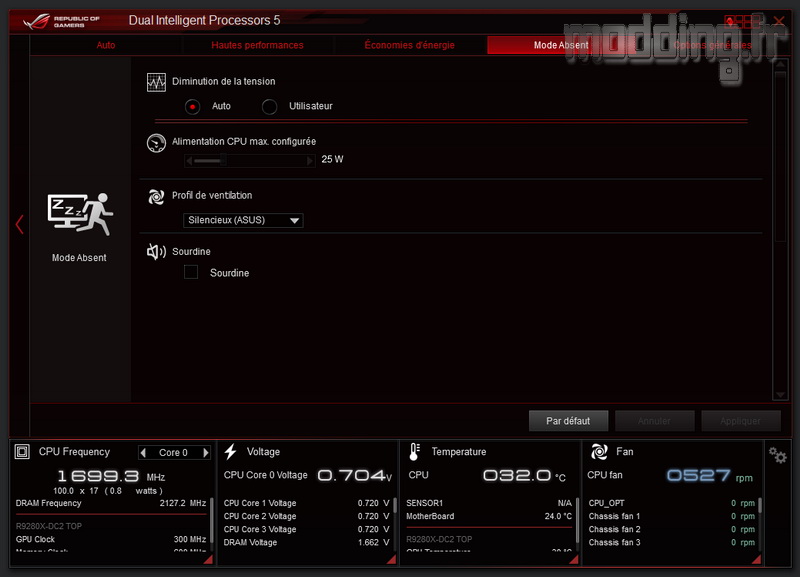
Task: Click the main panel scrollbar down arrow
Action: click(x=780, y=395)
